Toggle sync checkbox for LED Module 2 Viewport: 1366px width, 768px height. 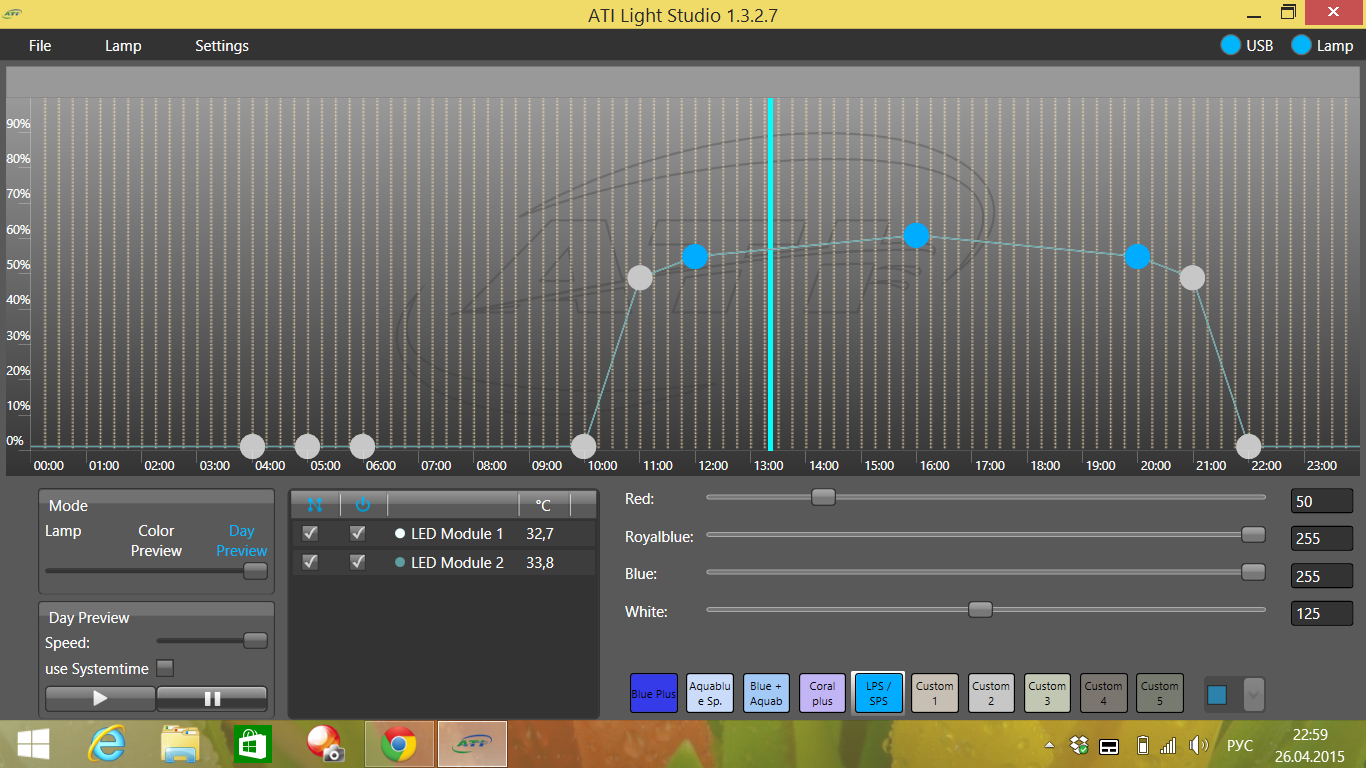[x=310, y=562]
